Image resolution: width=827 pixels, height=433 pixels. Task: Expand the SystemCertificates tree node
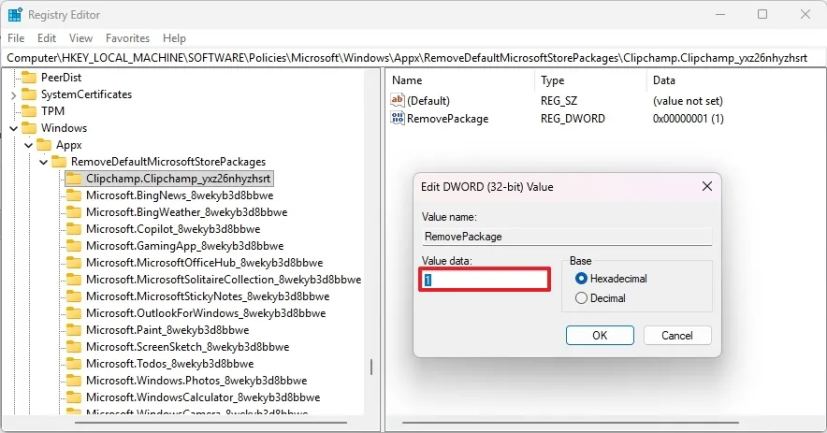(14, 94)
